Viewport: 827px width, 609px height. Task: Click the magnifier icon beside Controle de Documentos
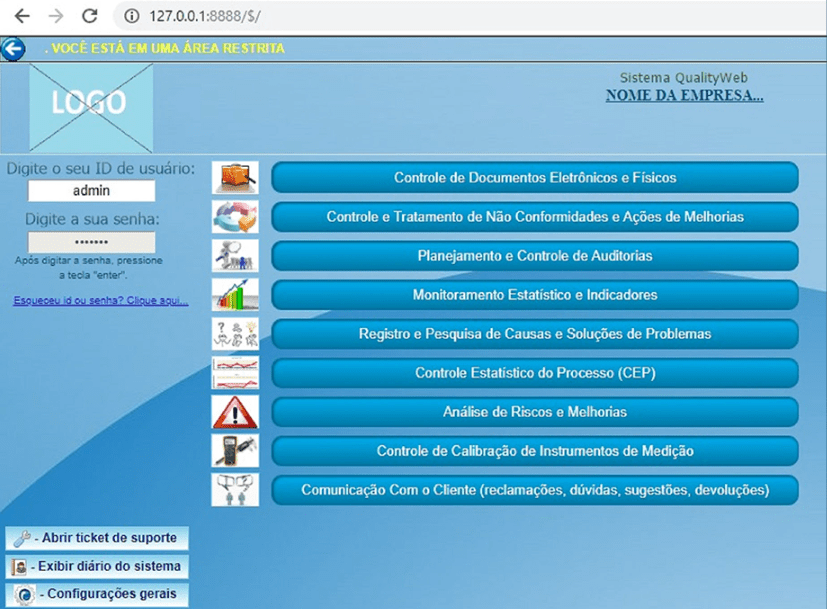[x=235, y=178]
